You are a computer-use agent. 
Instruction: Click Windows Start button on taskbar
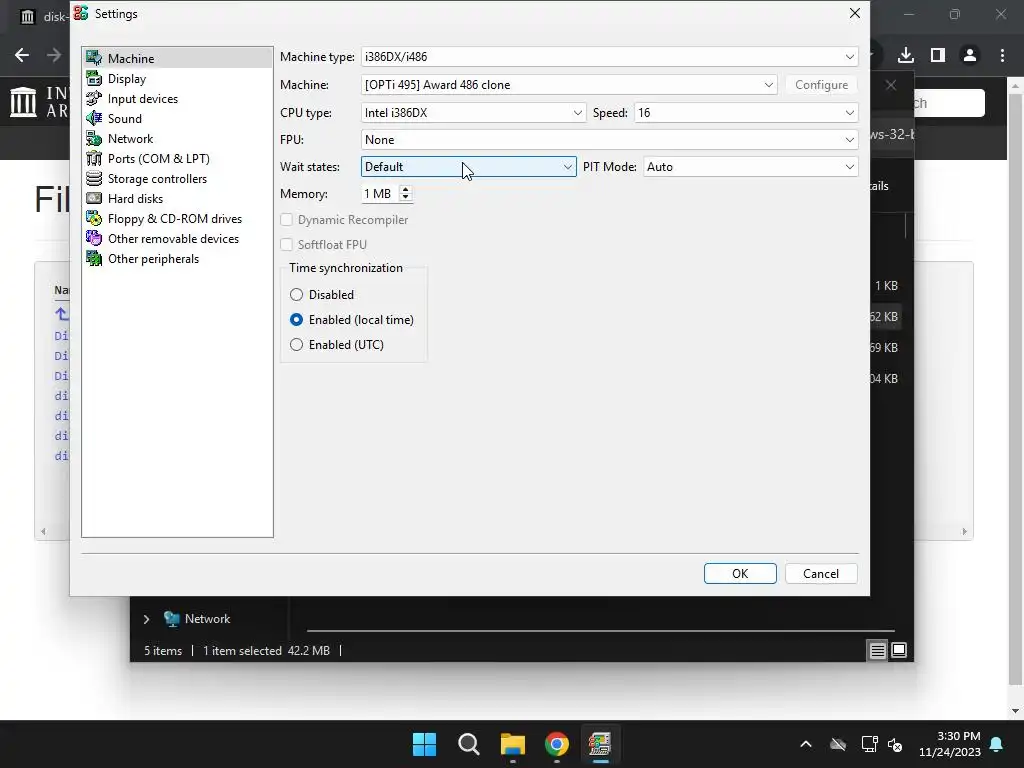(x=424, y=744)
